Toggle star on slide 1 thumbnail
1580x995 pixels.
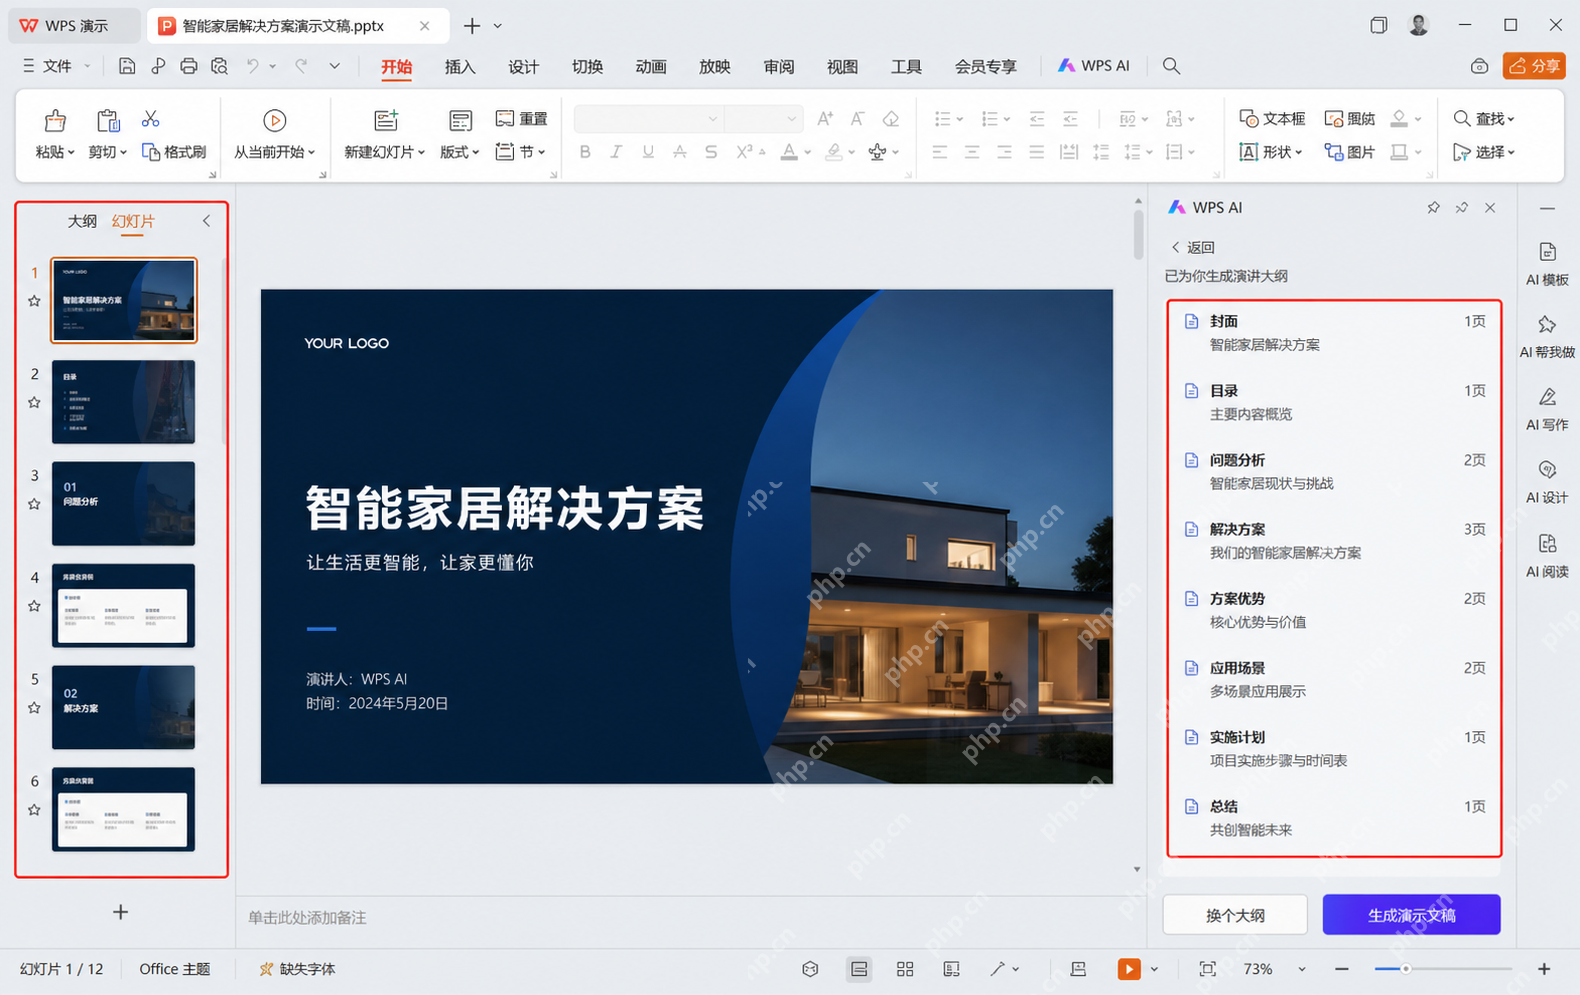(34, 301)
